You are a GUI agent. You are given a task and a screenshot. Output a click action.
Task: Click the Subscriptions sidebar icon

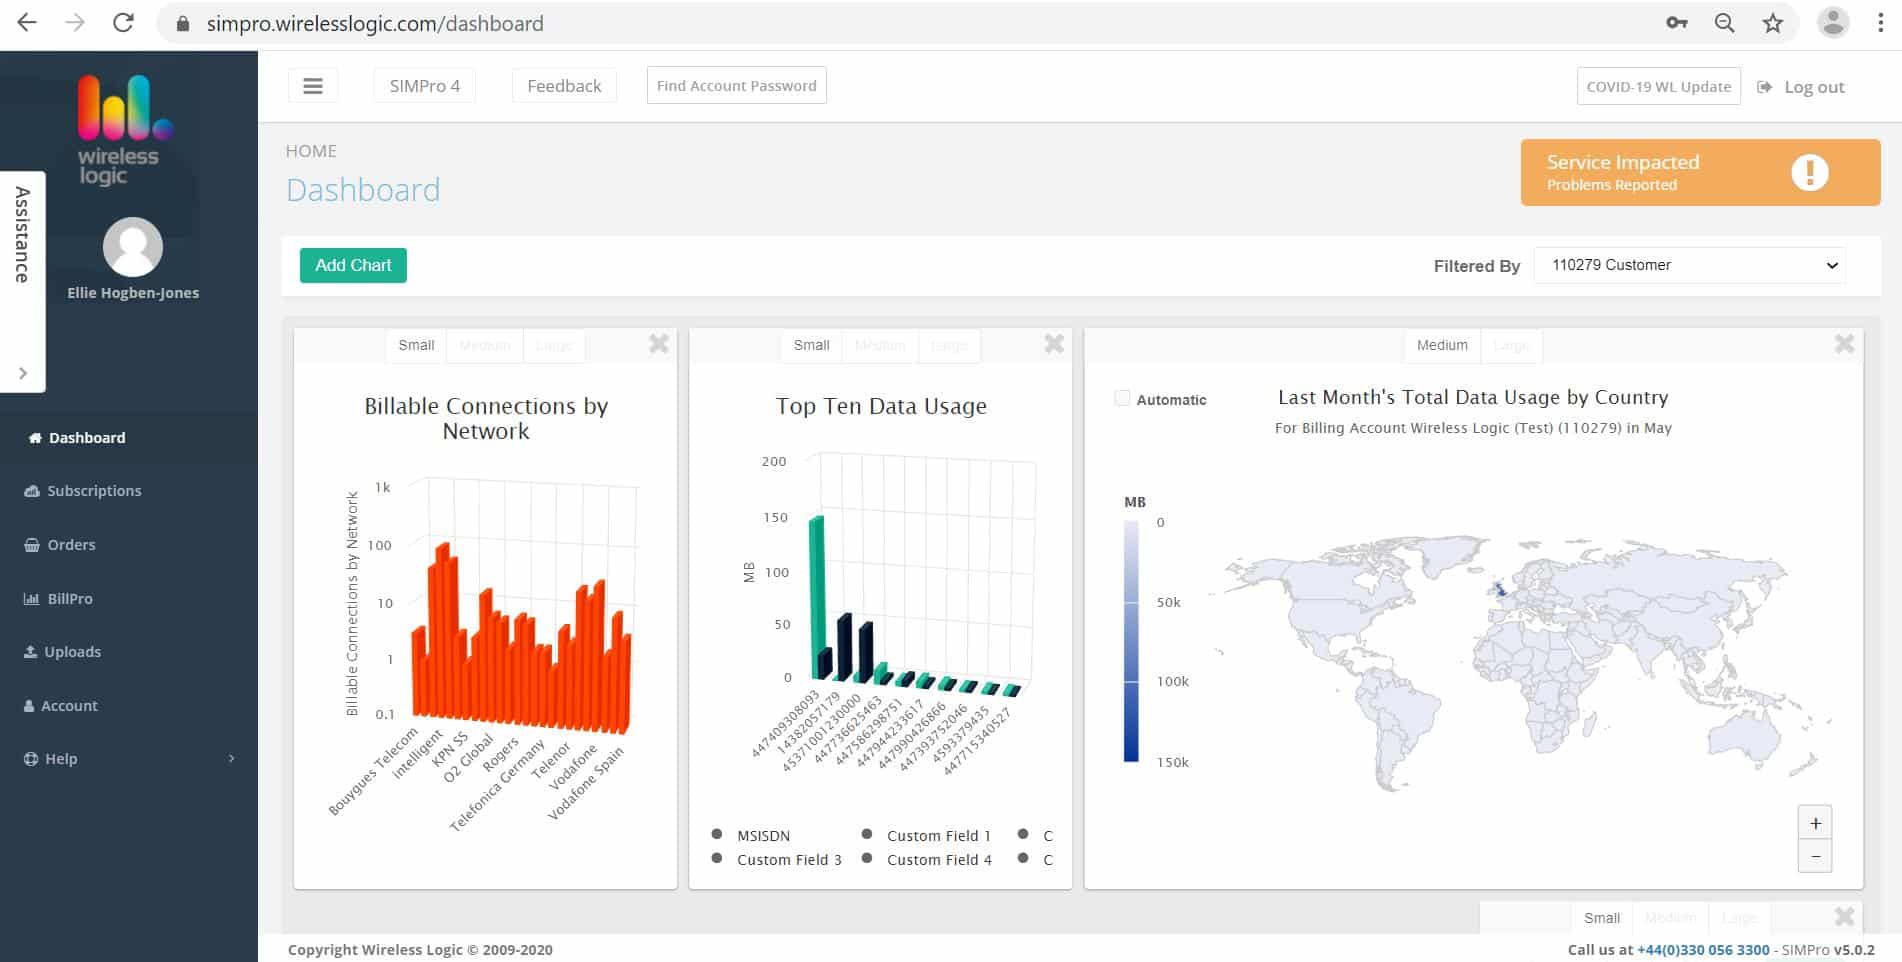[32, 491]
